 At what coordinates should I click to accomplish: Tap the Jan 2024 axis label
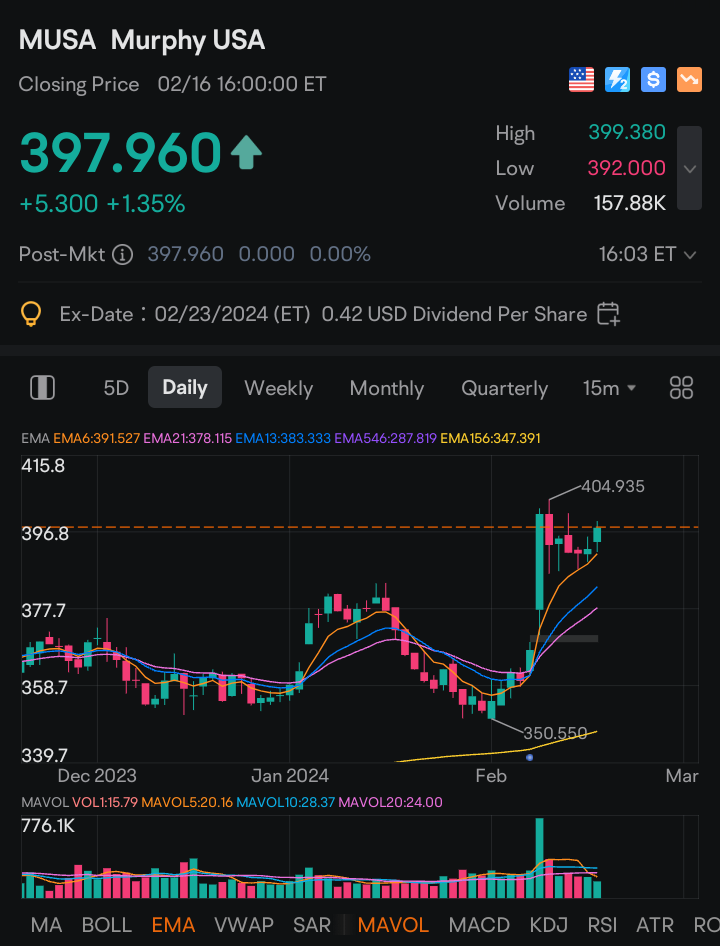point(290,775)
